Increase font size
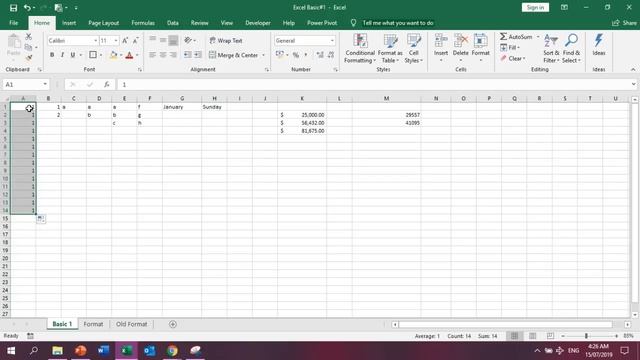640x360 pixels. click(x=125, y=40)
